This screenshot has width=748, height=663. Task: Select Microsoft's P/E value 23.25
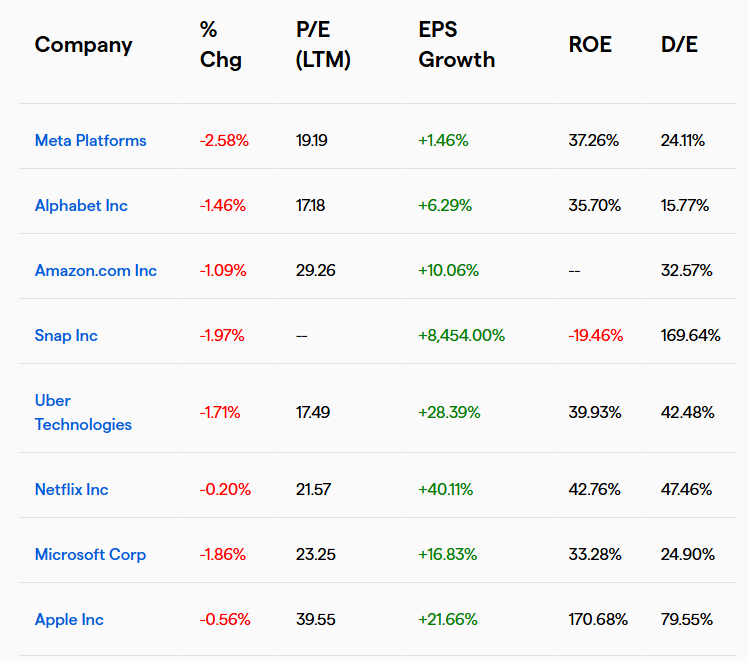coord(316,554)
